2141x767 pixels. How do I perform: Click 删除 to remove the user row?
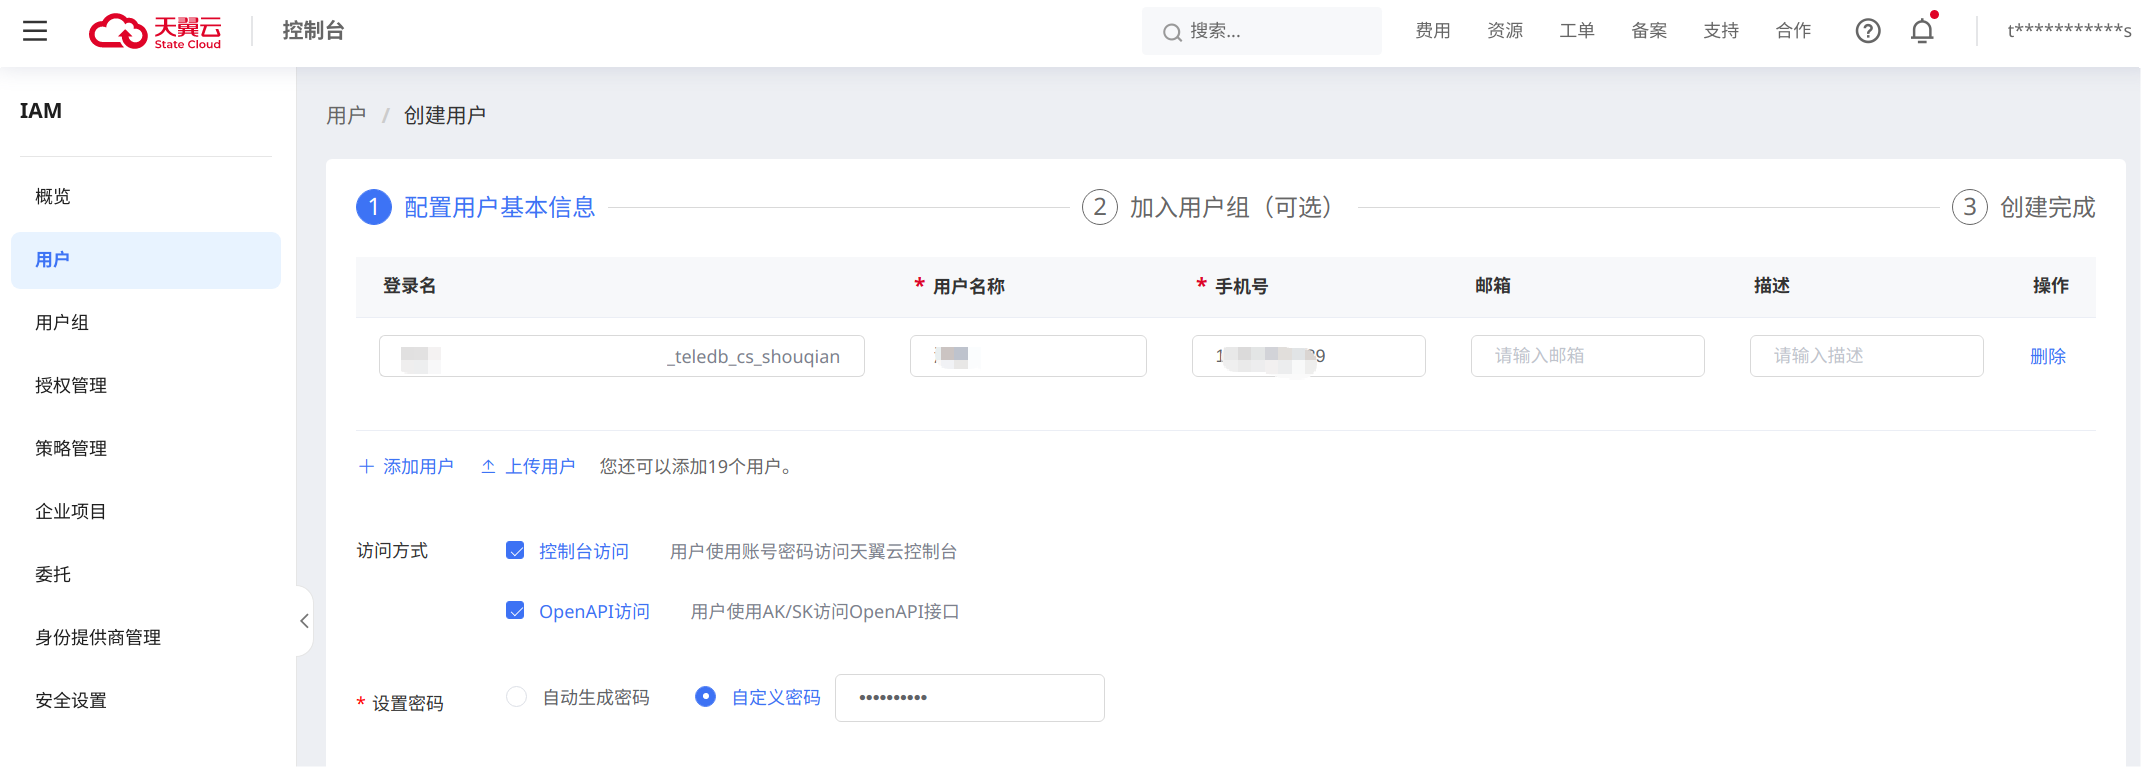coord(2047,356)
